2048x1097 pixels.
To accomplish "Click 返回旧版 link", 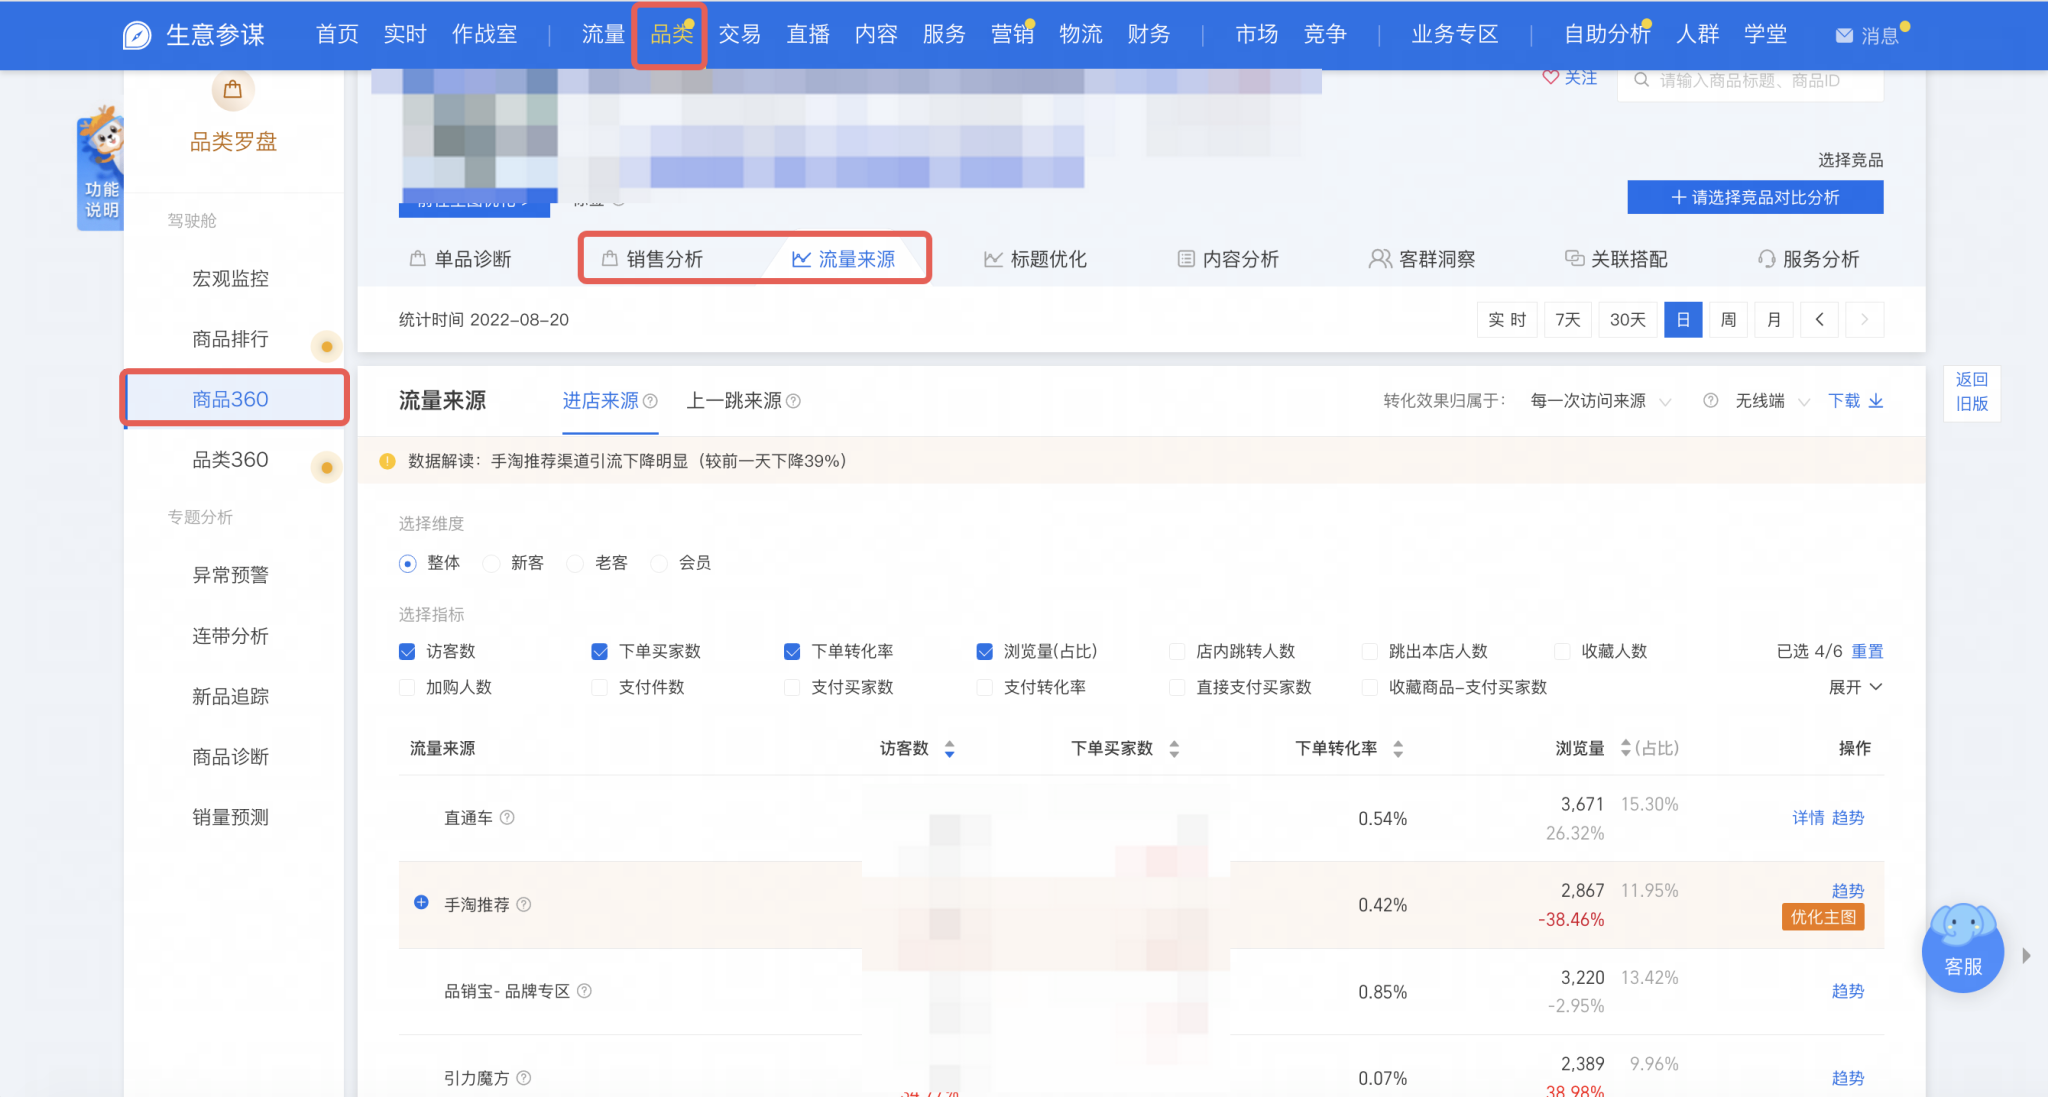I will [x=1972, y=392].
